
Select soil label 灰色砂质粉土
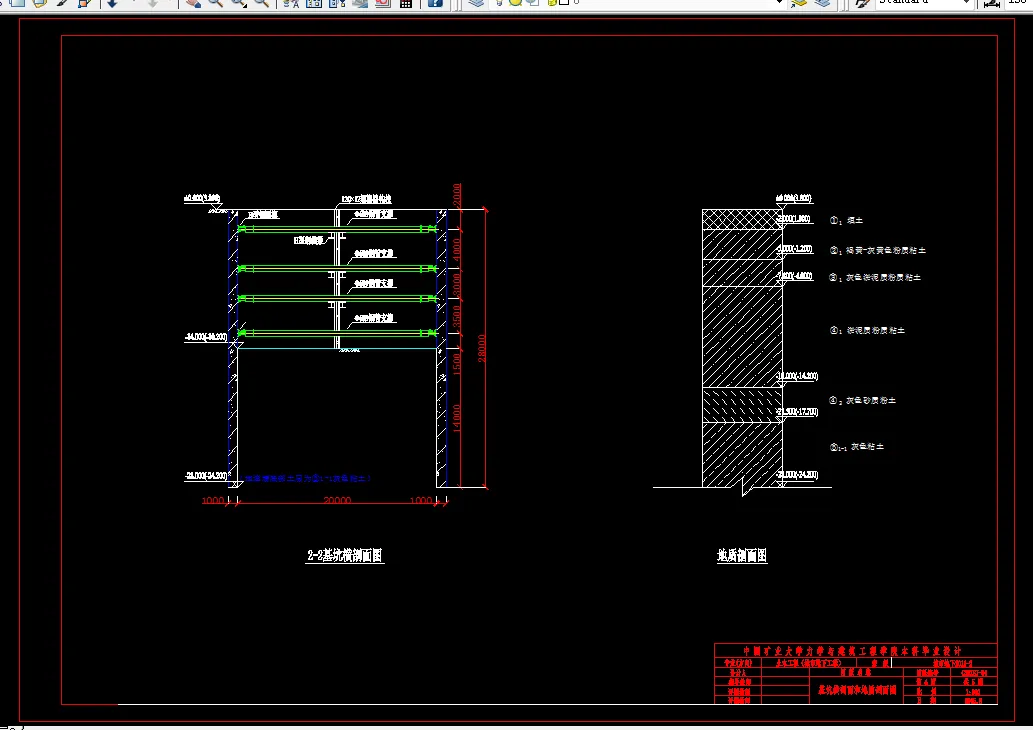pos(871,401)
